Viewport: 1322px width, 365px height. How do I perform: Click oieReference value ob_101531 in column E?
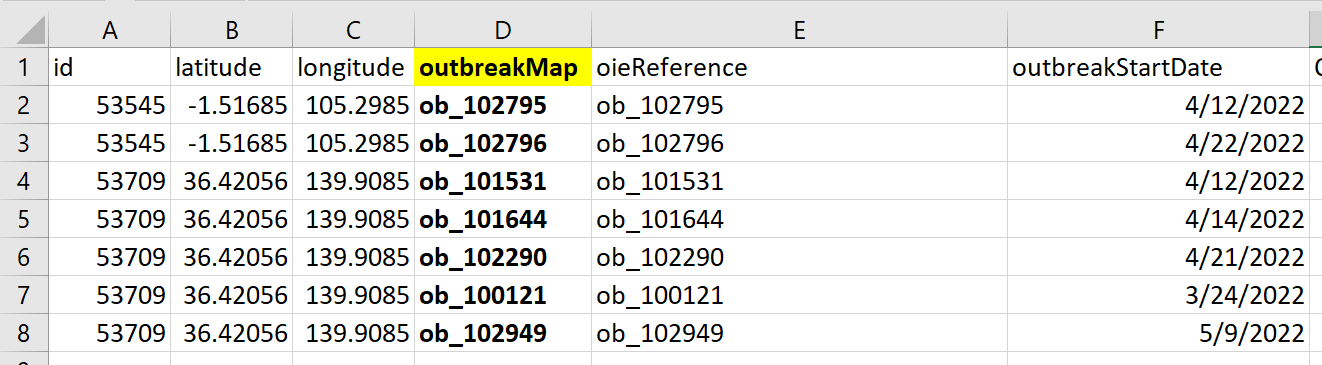click(799, 181)
